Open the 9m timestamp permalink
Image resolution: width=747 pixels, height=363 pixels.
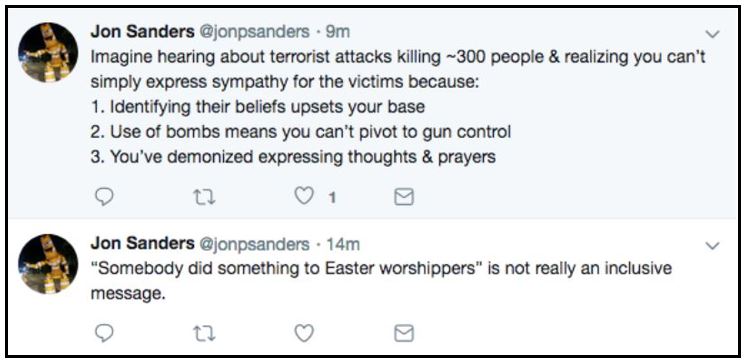click(x=337, y=32)
